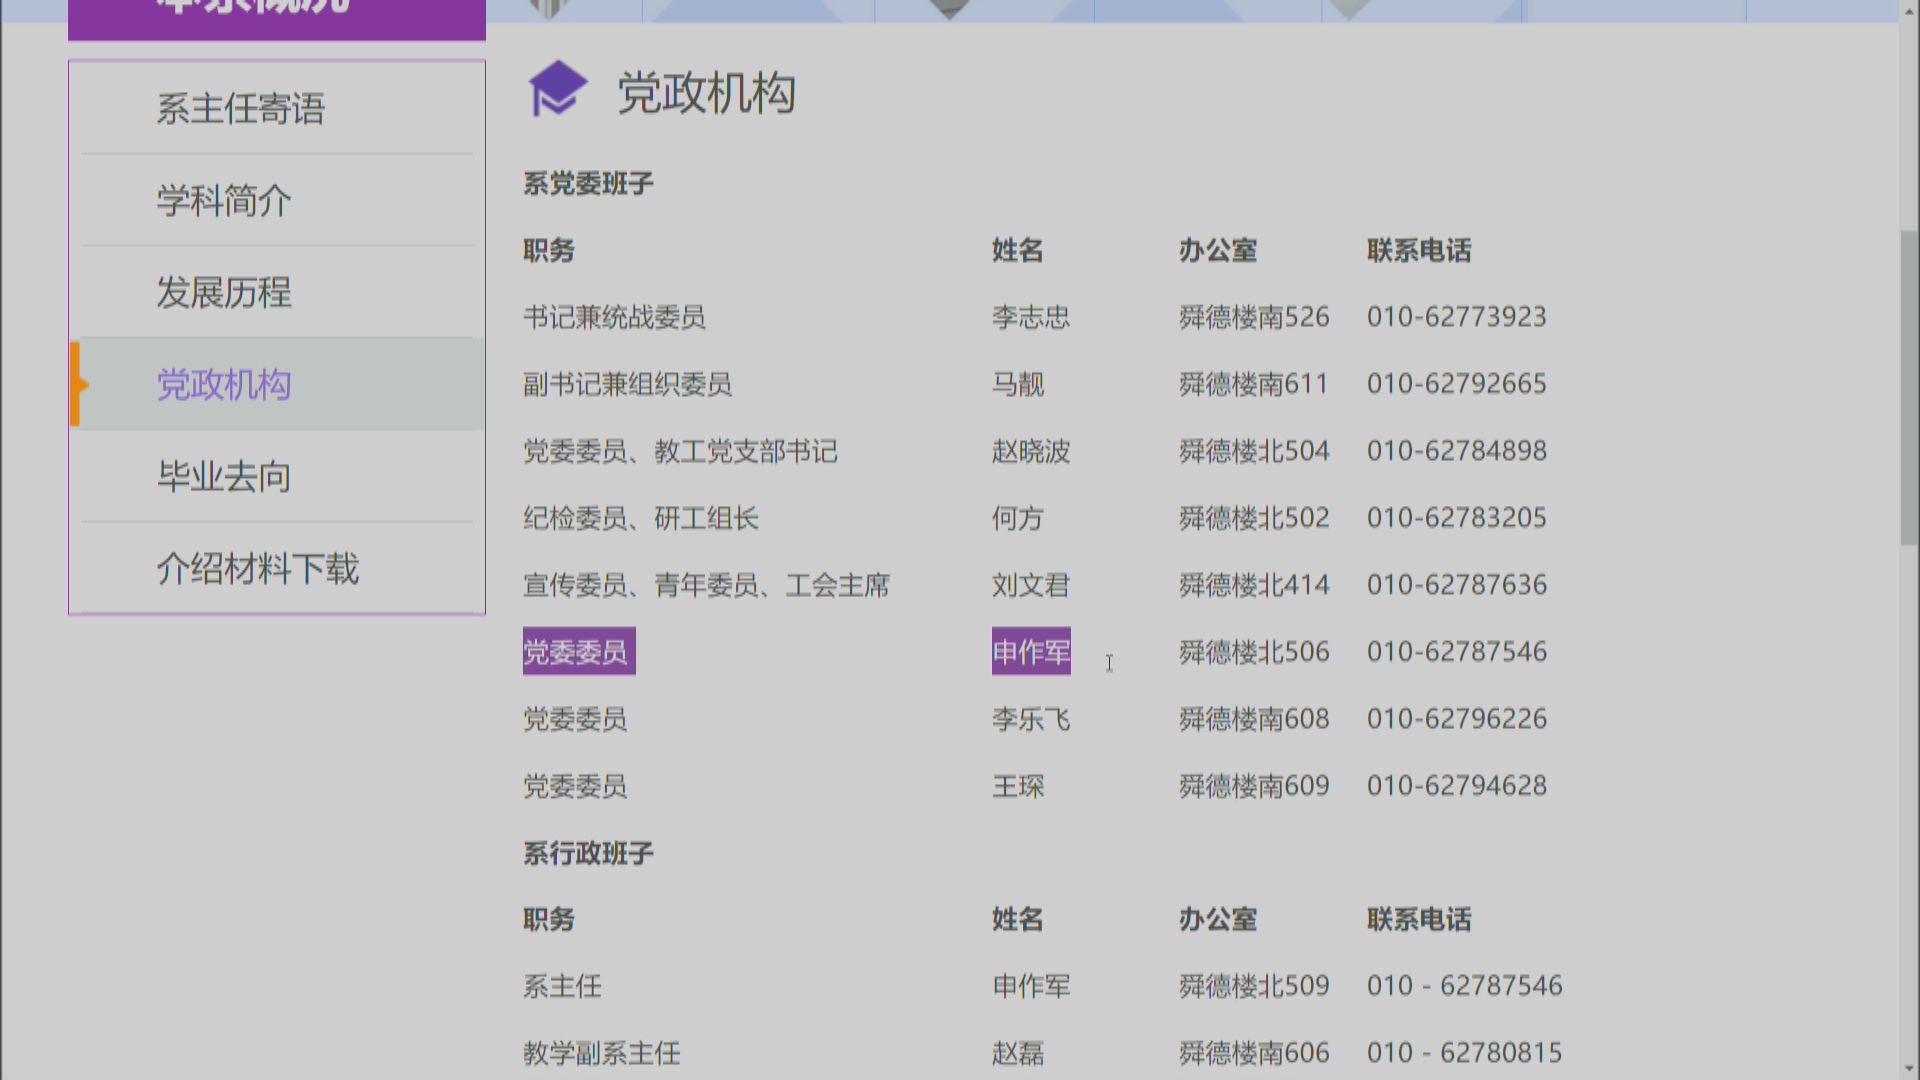Screen dimensions: 1920x1080
Task: Click the active 党政机构 sidebar entry
Action: (x=224, y=385)
